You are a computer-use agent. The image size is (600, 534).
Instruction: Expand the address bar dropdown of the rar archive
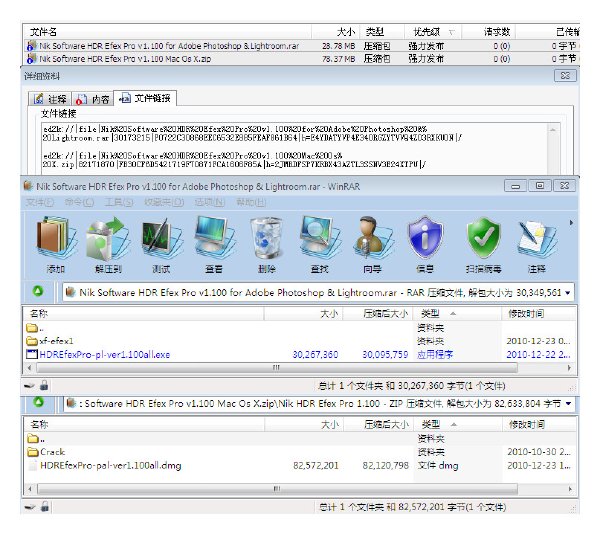pyautogui.click(x=568, y=293)
